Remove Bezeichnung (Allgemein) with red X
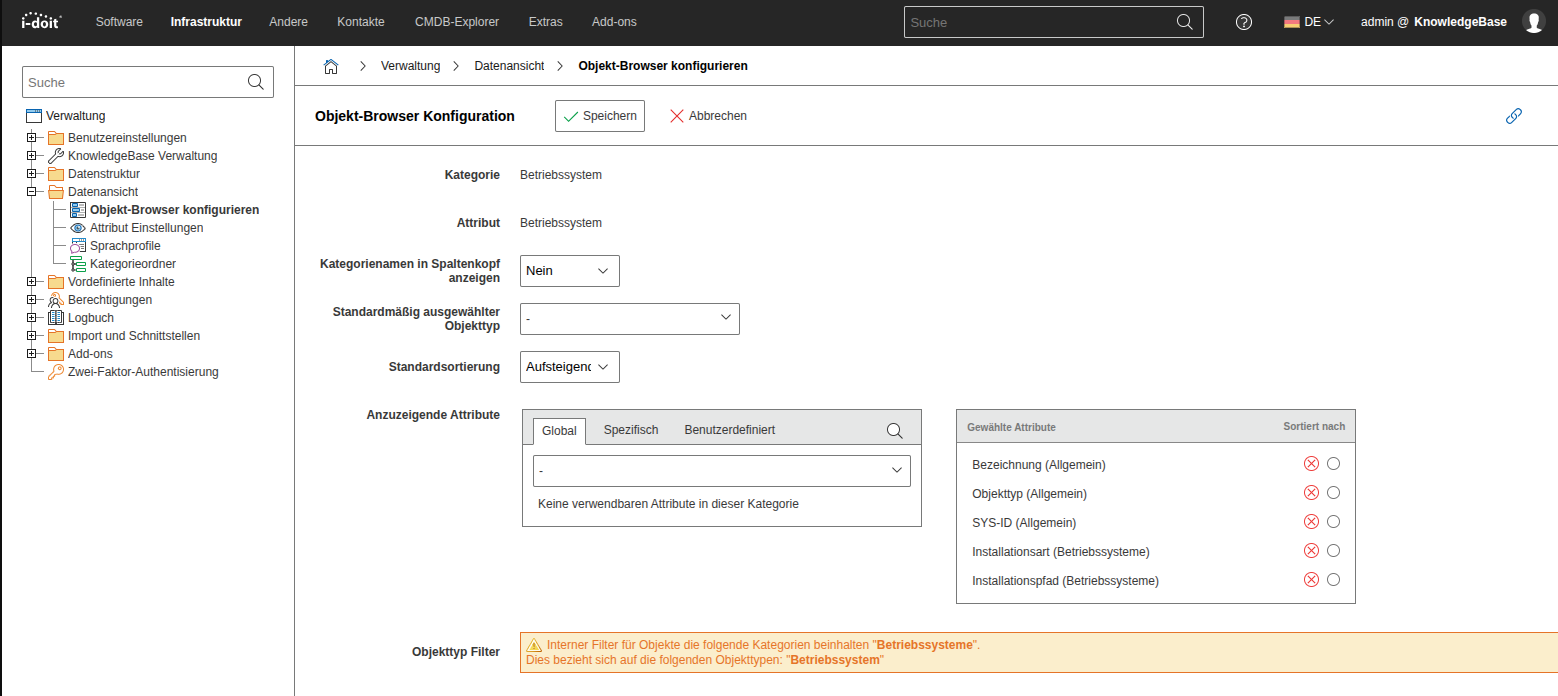Viewport: 1558px width, 696px height. (1311, 464)
